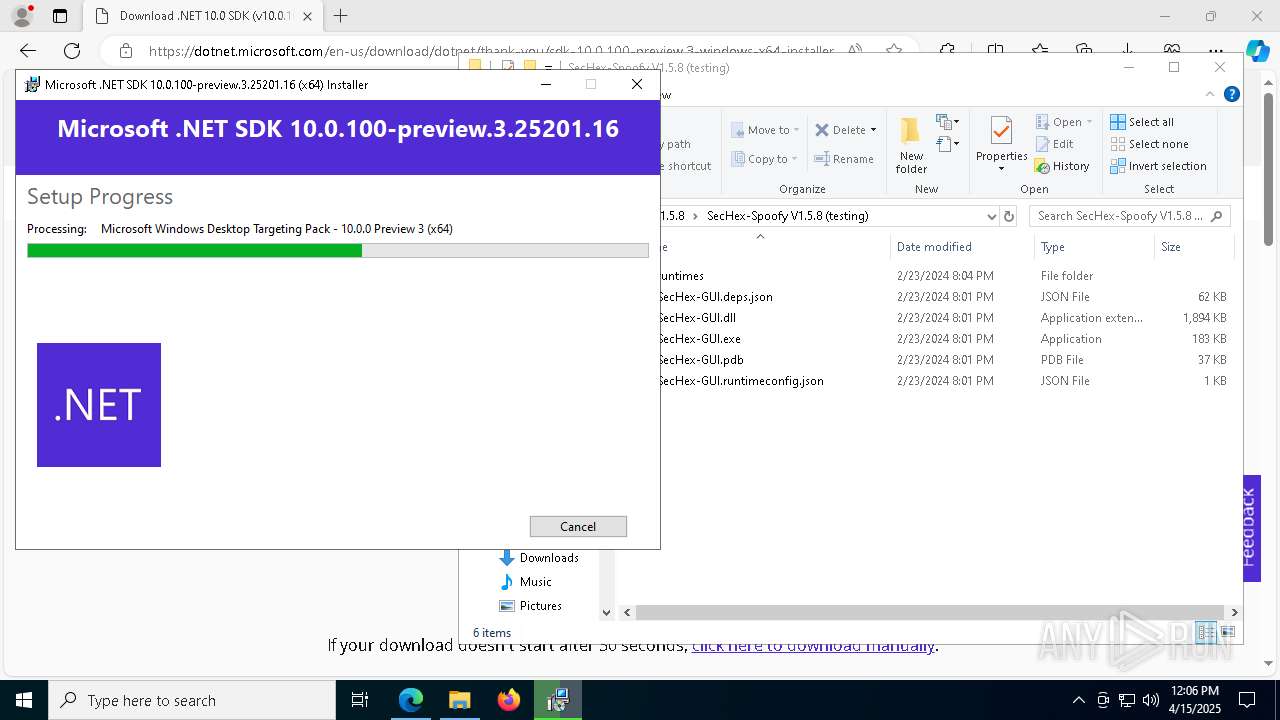Click SecHex-Spoofy V1.5.8 (testing) breadcrumb
This screenshot has height=720, width=1280.
tap(787, 216)
